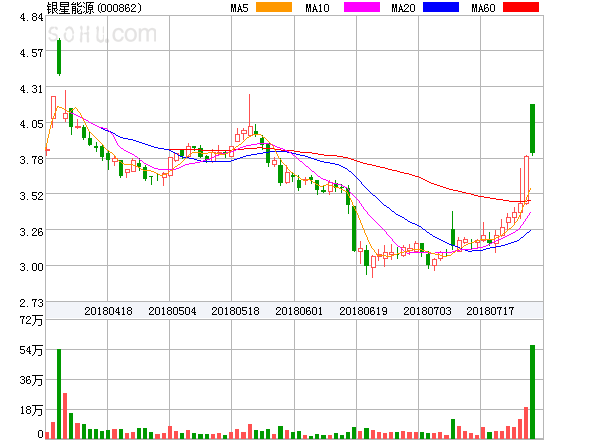Click the red MA60 legend swatch
The width and height of the screenshot is (600, 440).
[521, 7]
